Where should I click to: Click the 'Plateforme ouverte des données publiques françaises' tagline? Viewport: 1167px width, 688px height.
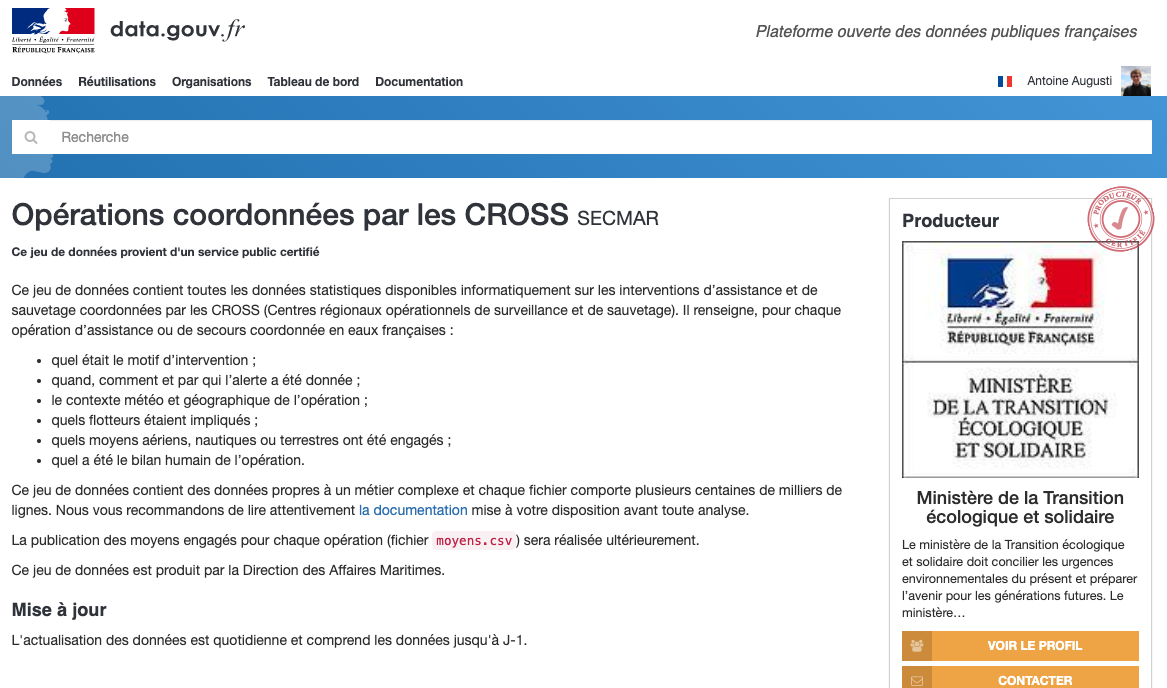pyautogui.click(x=946, y=31)
